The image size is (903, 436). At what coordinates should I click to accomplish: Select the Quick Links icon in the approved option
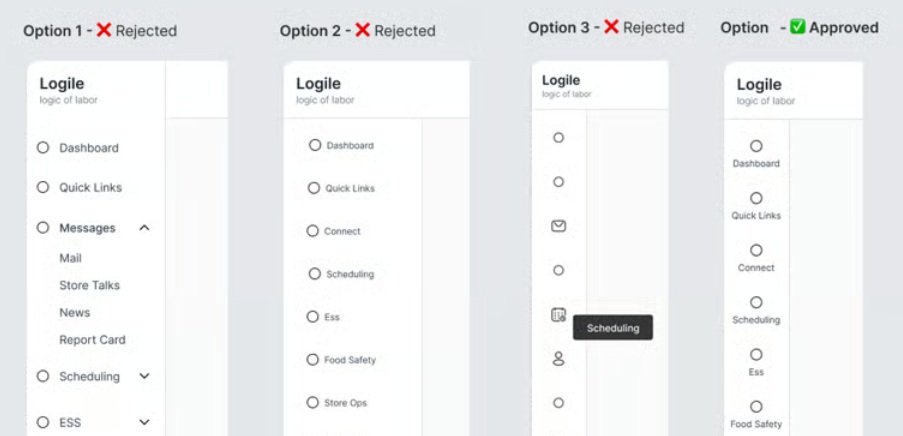pos(756,198)
